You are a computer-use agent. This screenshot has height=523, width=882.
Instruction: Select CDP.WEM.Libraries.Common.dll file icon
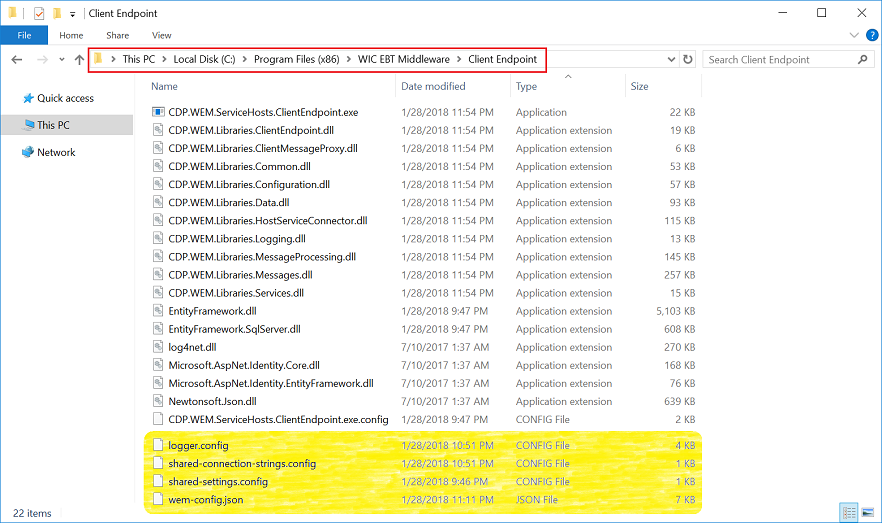(158, 166)
